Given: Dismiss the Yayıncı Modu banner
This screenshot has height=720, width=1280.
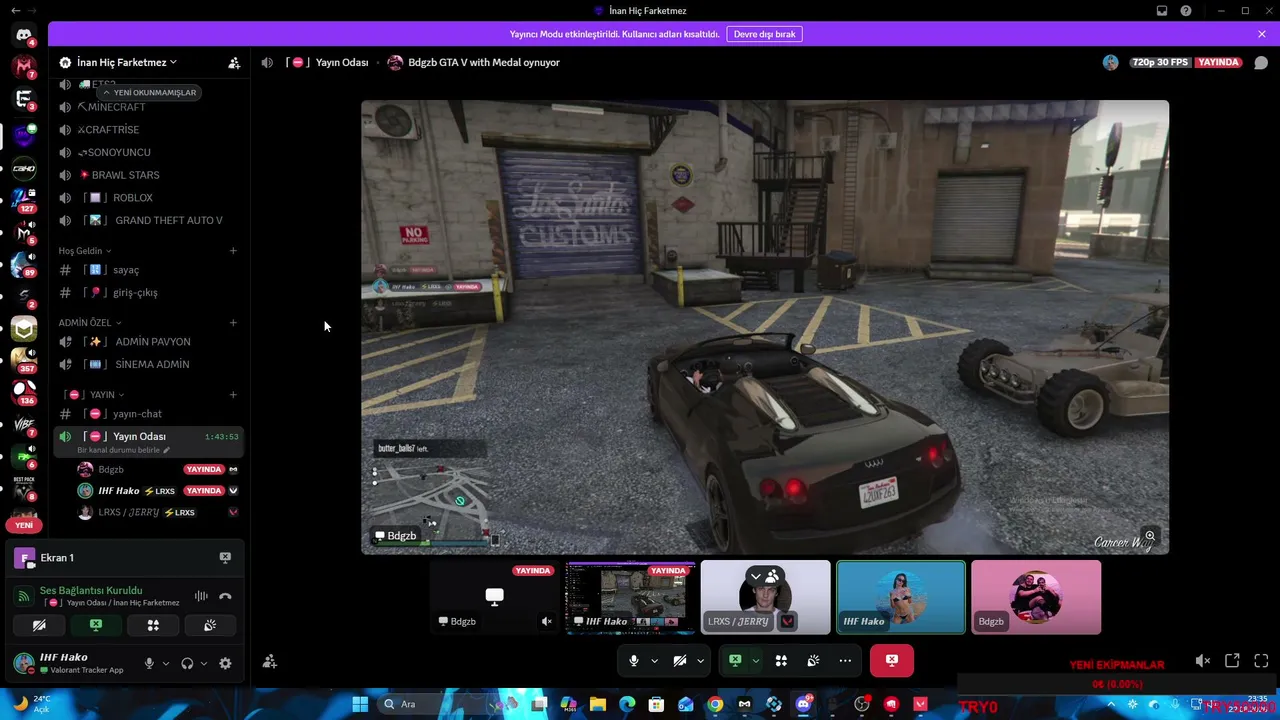Looking at the screenshot, I should tap(1262, 34).
